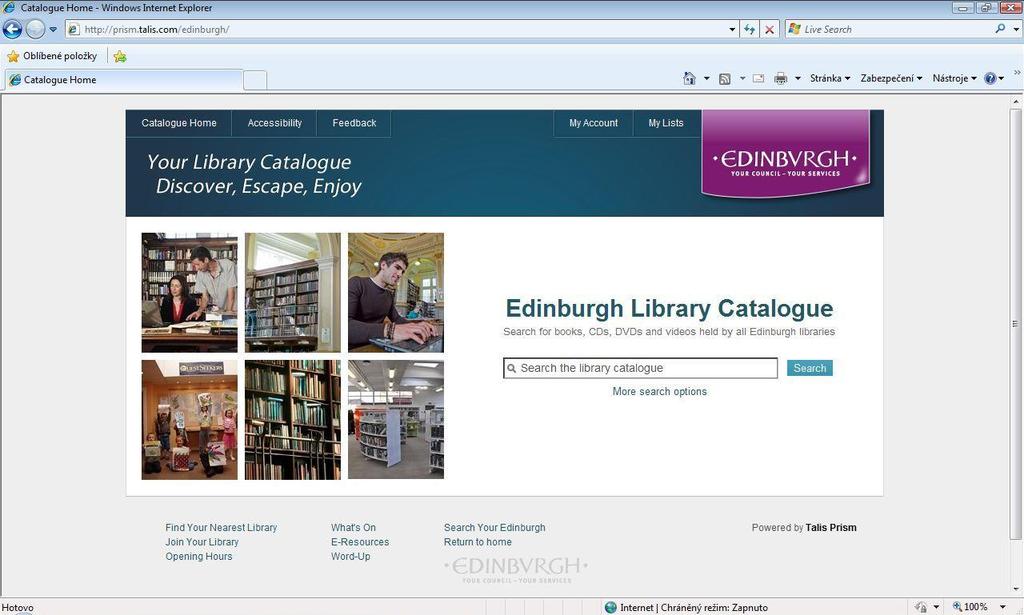Image resolution: width=1024 pixels, height=615 pixels.
Task: Open More search options link
Action: point(660,391)
